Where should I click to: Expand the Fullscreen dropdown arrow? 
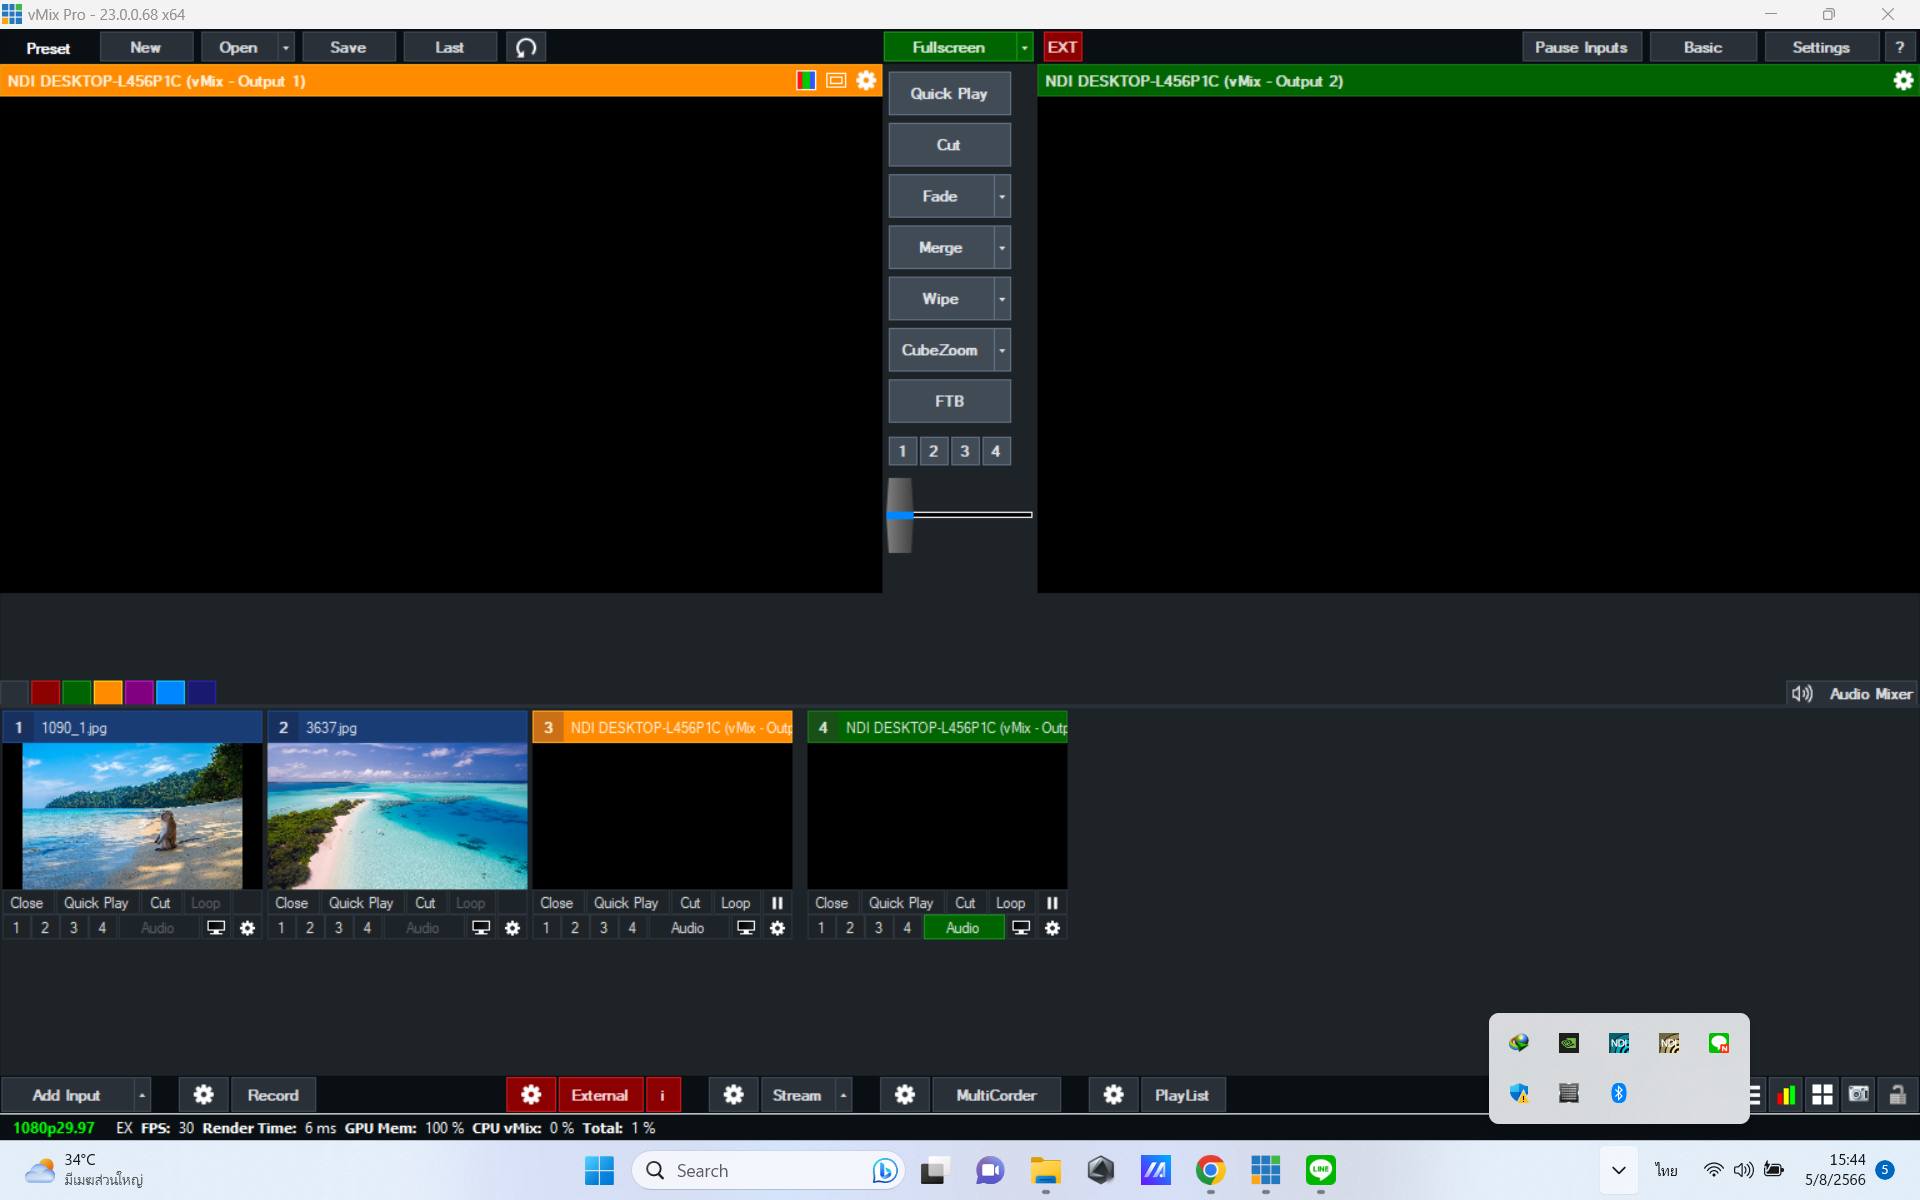pyautogui.click(x=1024, y=47)
